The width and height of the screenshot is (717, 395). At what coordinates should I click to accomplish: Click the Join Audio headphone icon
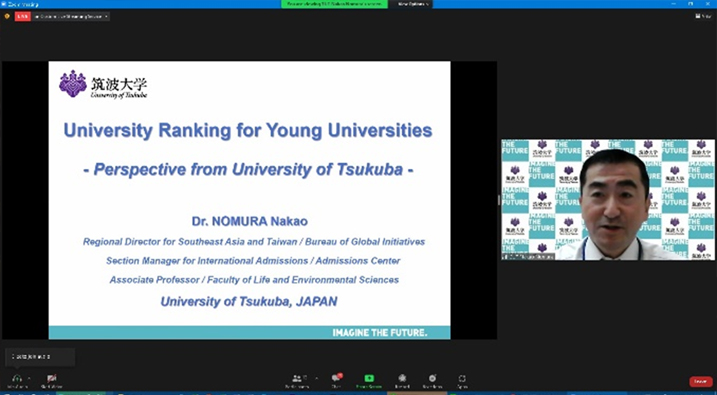pos(17,379)
